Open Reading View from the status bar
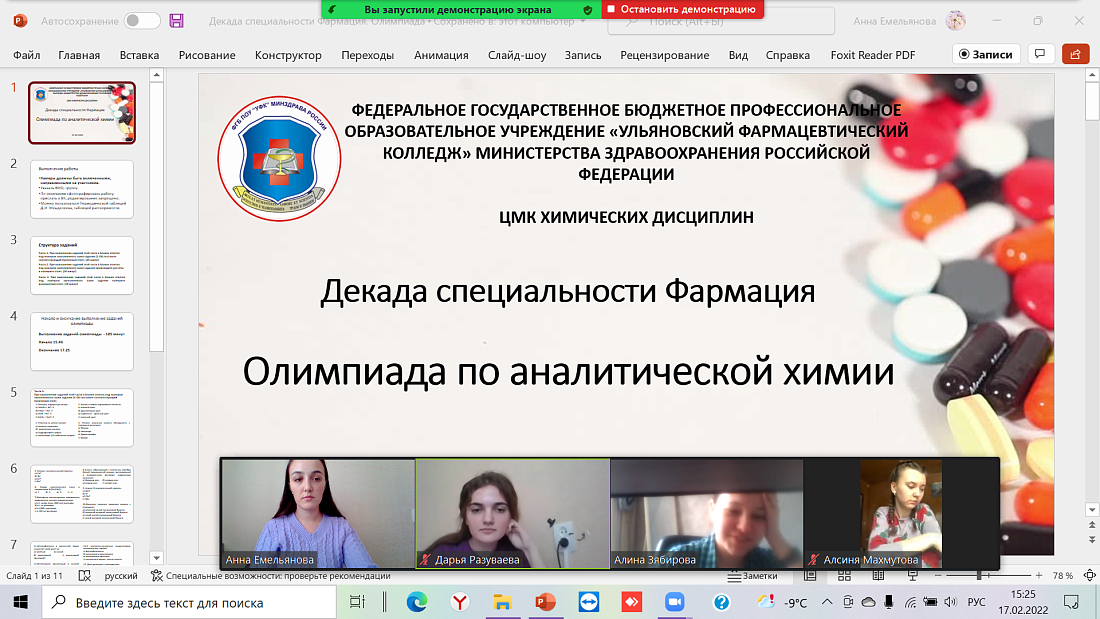The image size is (1100, 619). tap(878, 576)
